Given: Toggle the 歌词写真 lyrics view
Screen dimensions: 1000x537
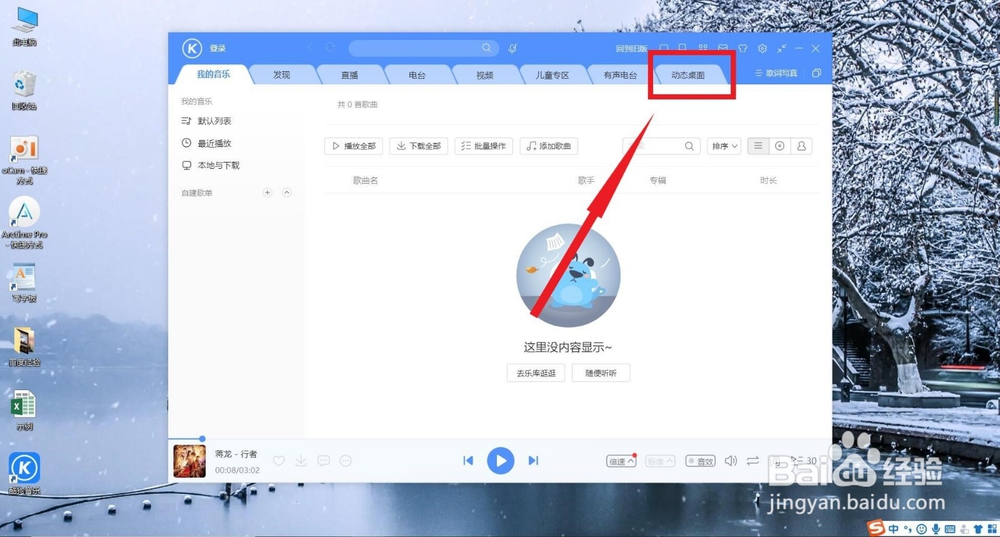Looking at the screenshot, I should (x=776, y=73).
